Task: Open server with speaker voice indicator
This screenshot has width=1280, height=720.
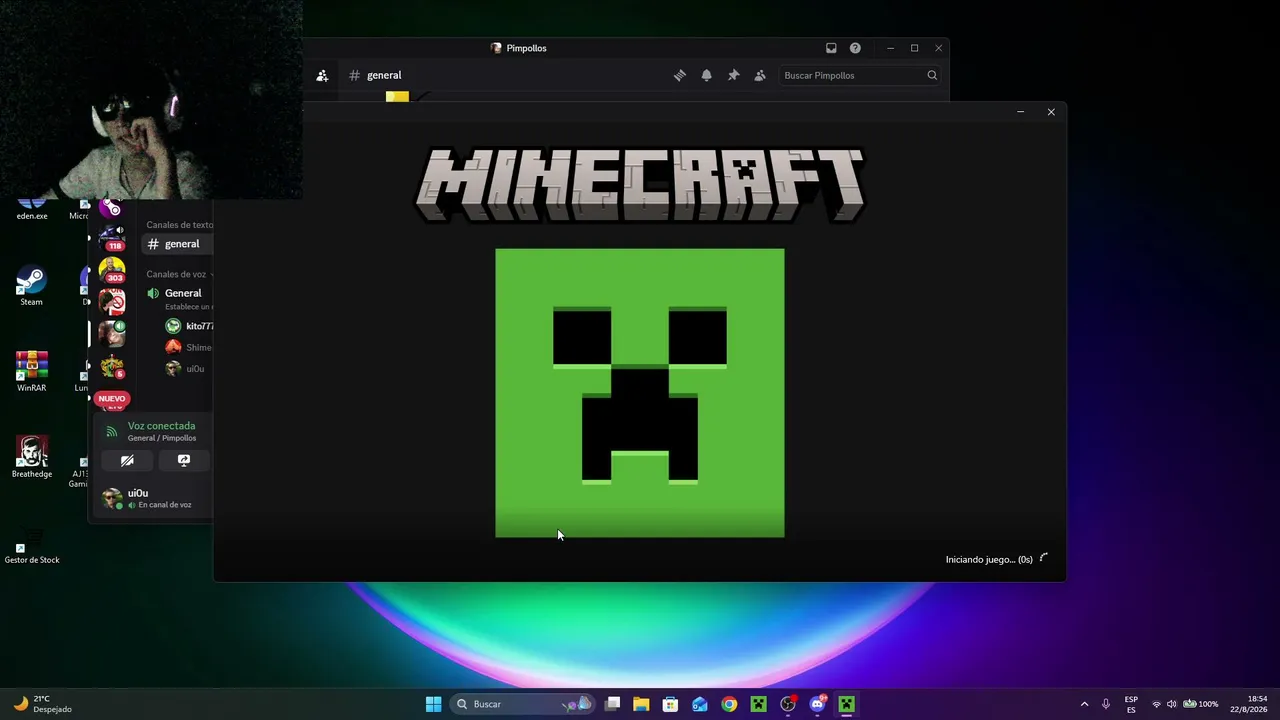Action: pos(112,334)
